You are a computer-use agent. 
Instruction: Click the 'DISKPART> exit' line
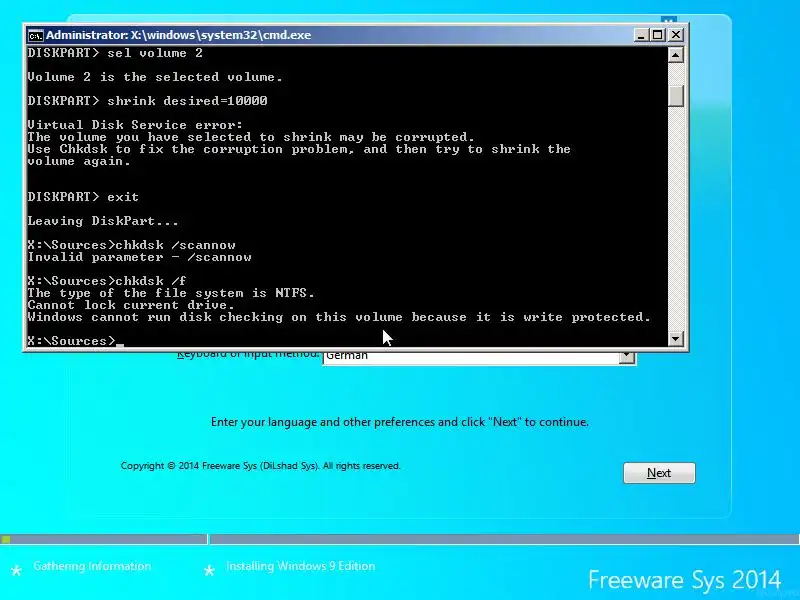[x=83, y=196]
